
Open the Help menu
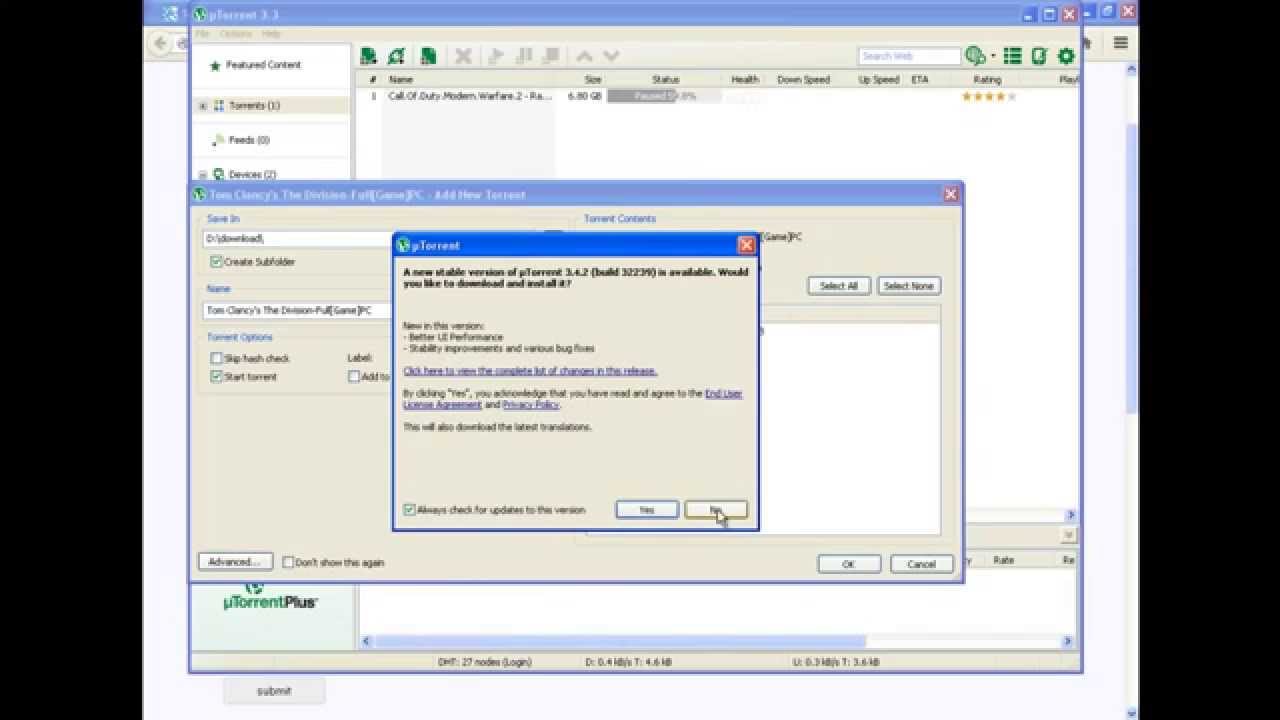tap(271, 34)
